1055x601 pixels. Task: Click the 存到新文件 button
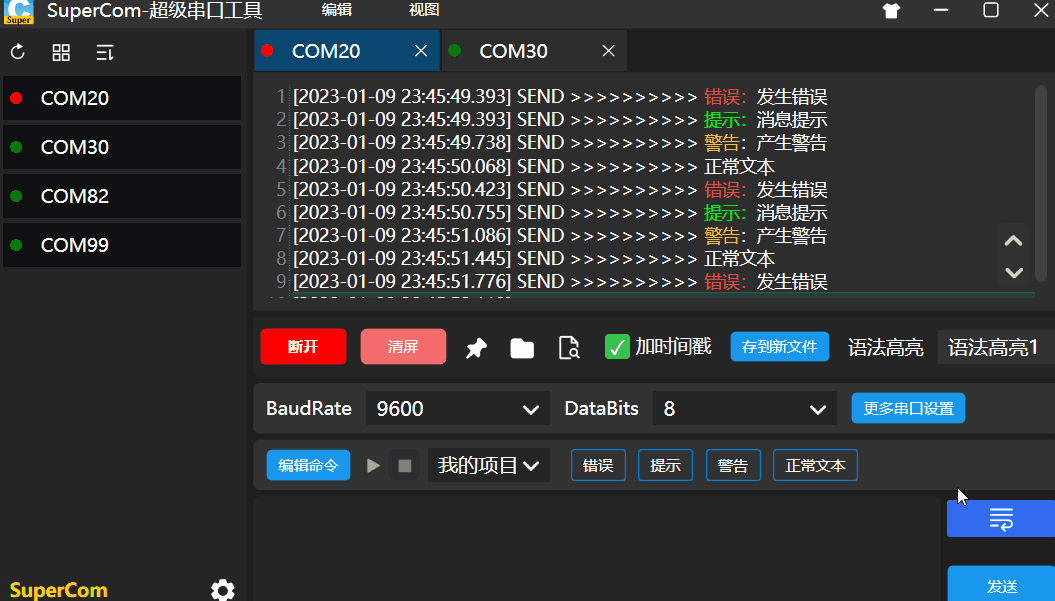pyautogui.click(x=780, y=347)
